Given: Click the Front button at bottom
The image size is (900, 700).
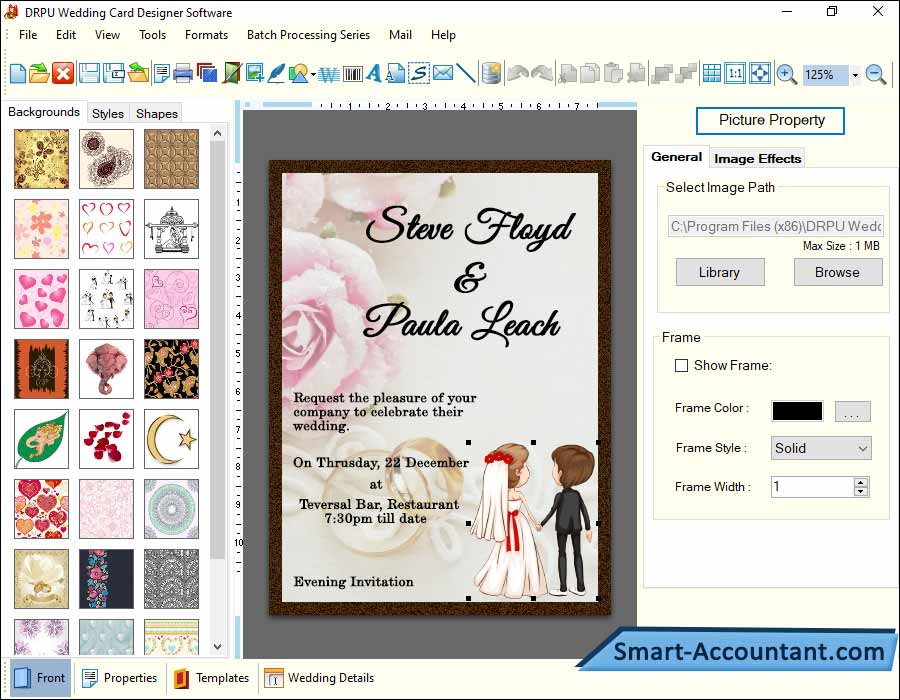Looking at the screenshot, I should click(40, 678).
